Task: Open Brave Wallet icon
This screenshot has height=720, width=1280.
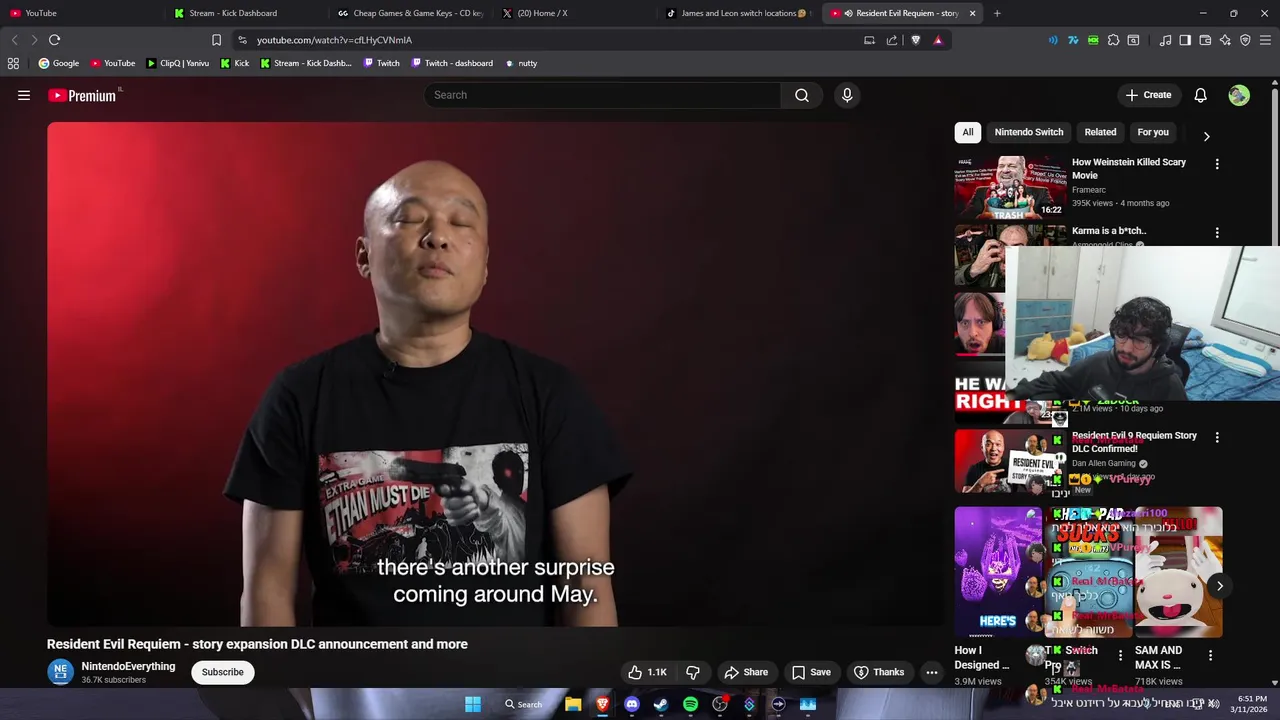Action: [1205, 40]
